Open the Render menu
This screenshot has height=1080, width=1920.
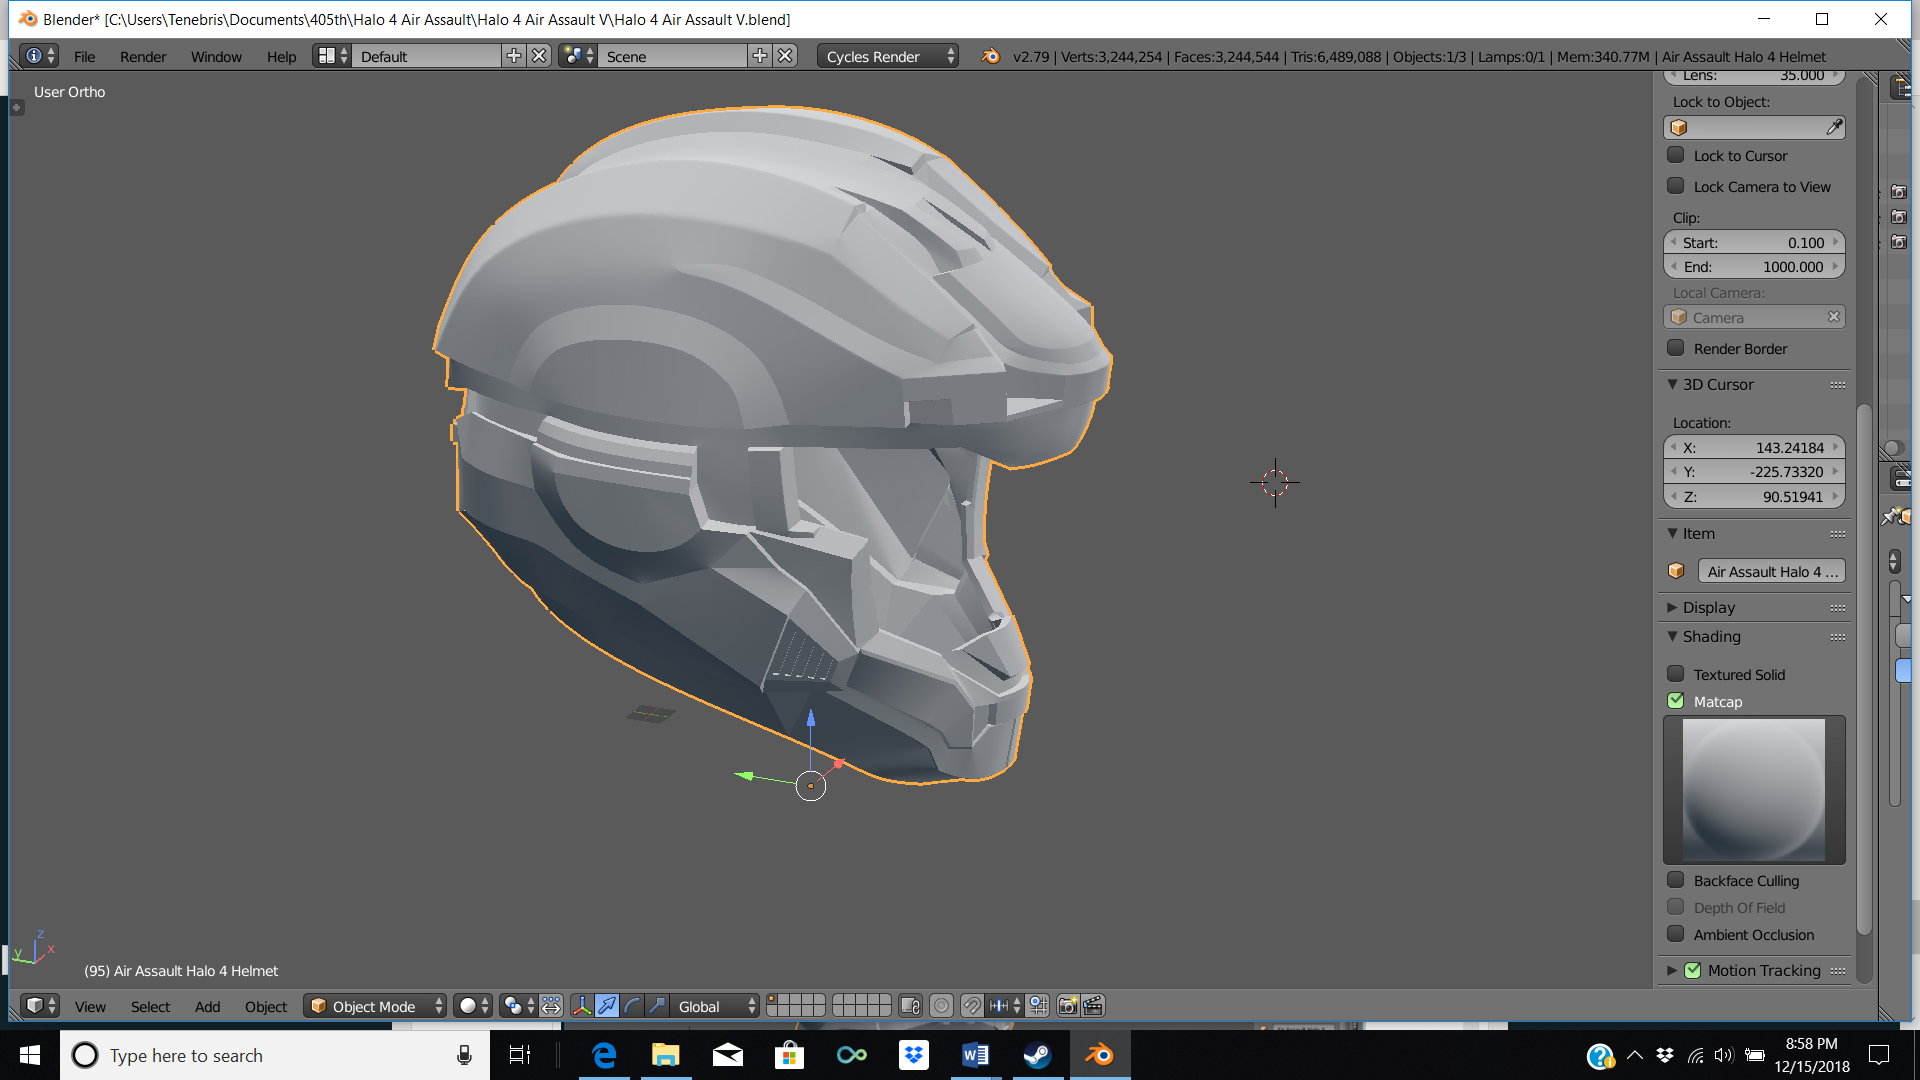click(x=143, y=56)
